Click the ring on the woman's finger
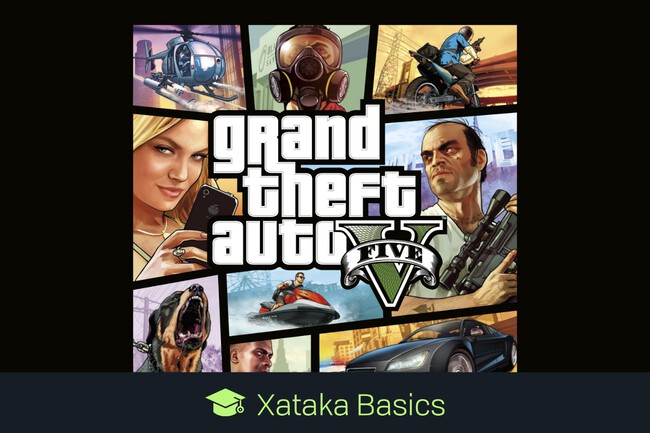This screenshot has height=433, width=650. coord(179,252)
